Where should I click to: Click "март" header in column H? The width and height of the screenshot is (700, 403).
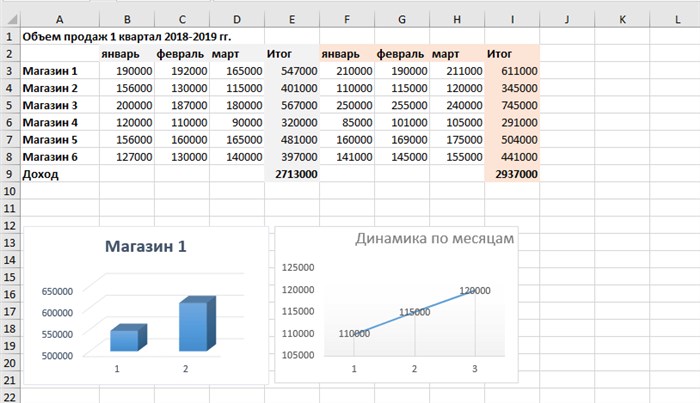[x=457, y=54]
